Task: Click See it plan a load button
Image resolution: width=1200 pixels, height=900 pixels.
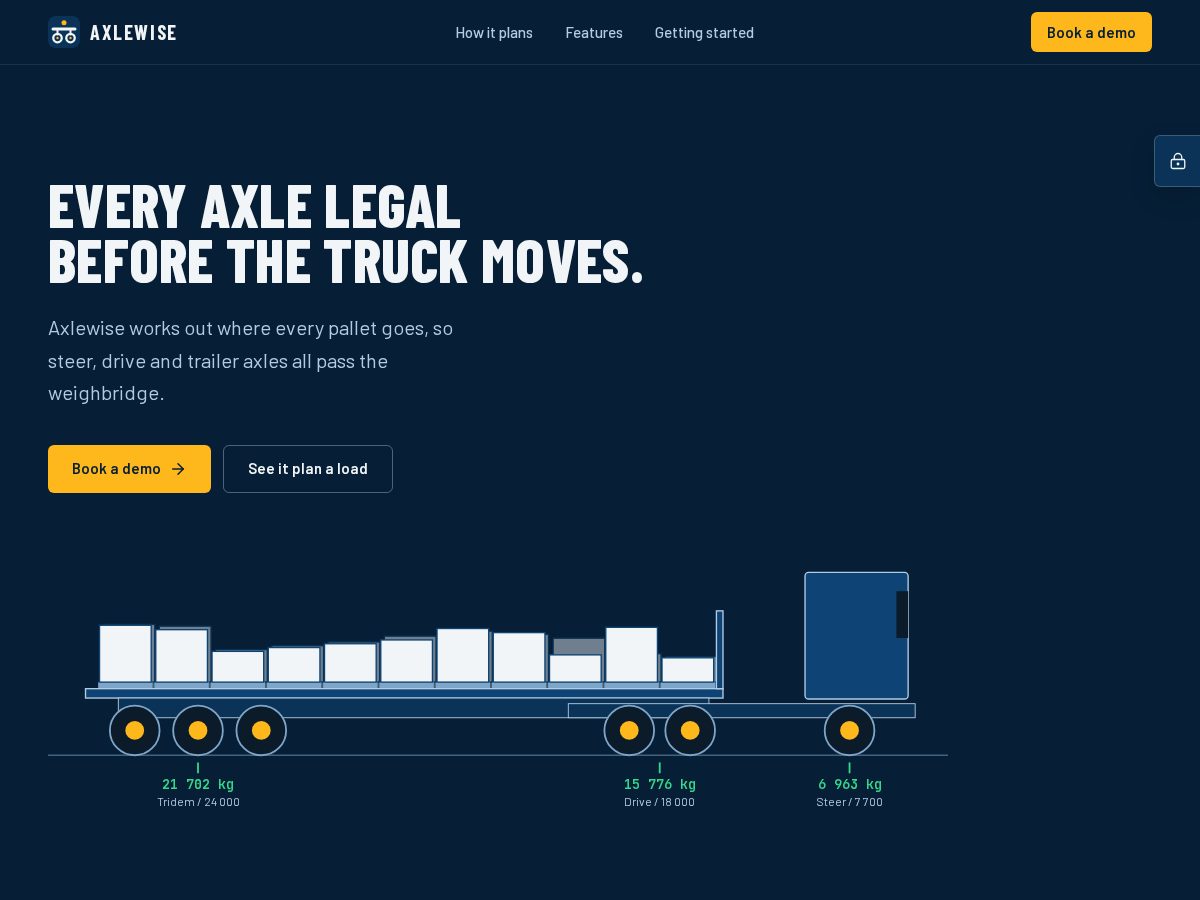Action: coord(308,469)
